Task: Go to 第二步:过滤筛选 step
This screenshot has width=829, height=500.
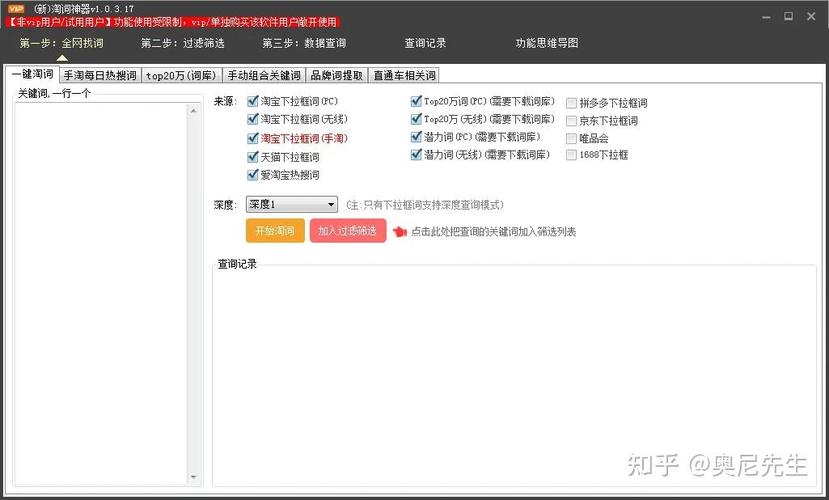Action: click(183, 43)
